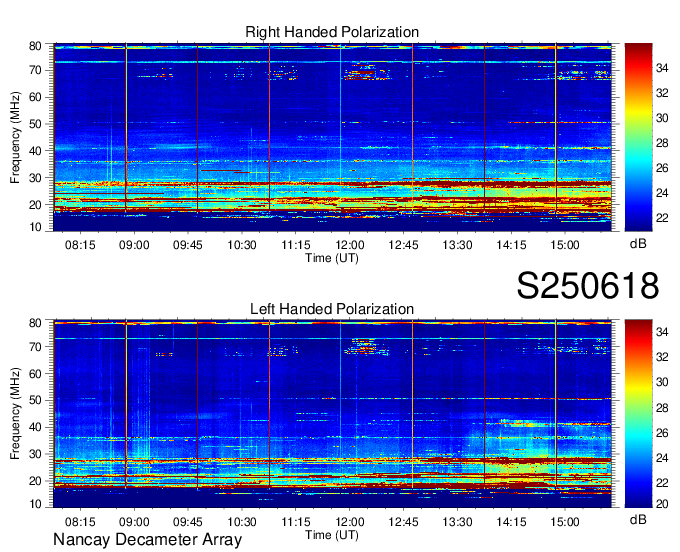The width and height of the screenshot is (680, 552).
Task: Click the S250618 label
Action: click(588, 286)
